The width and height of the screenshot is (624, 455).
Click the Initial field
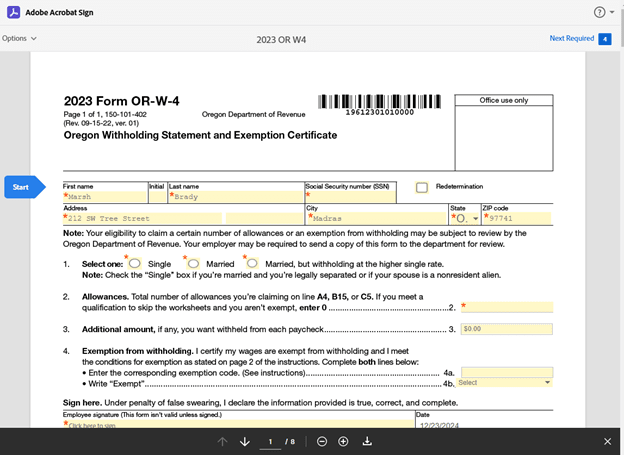coord(158,197)
